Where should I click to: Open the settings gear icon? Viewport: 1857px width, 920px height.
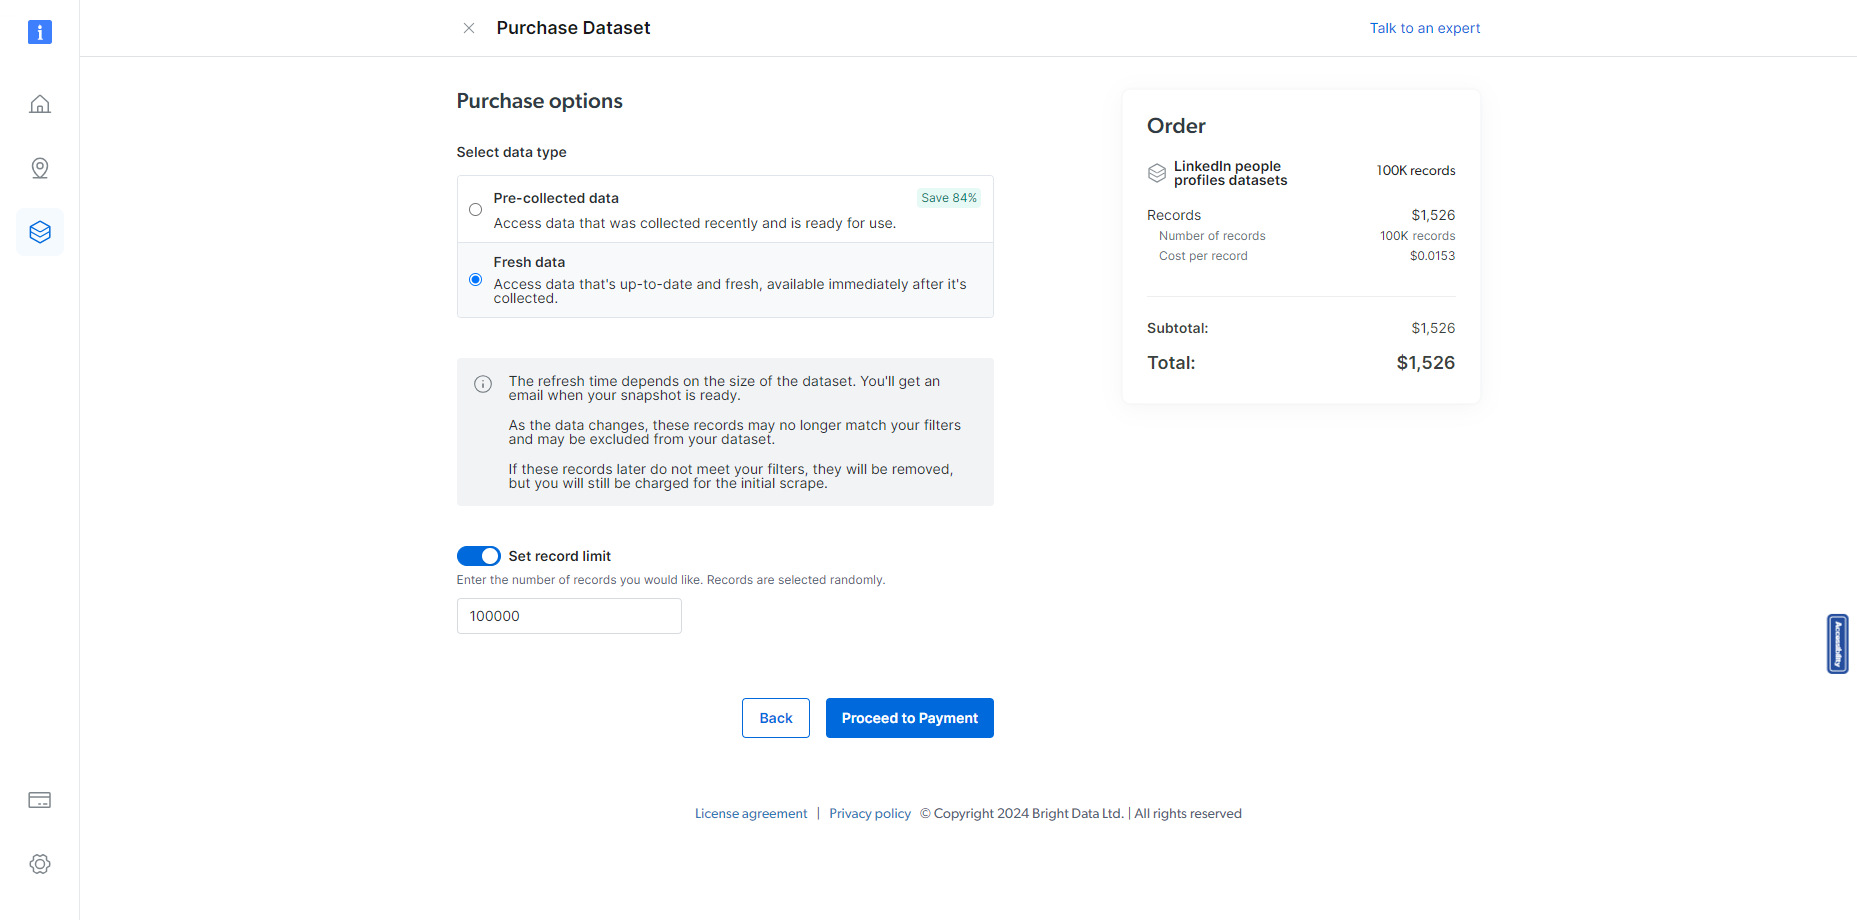(40, 864)
